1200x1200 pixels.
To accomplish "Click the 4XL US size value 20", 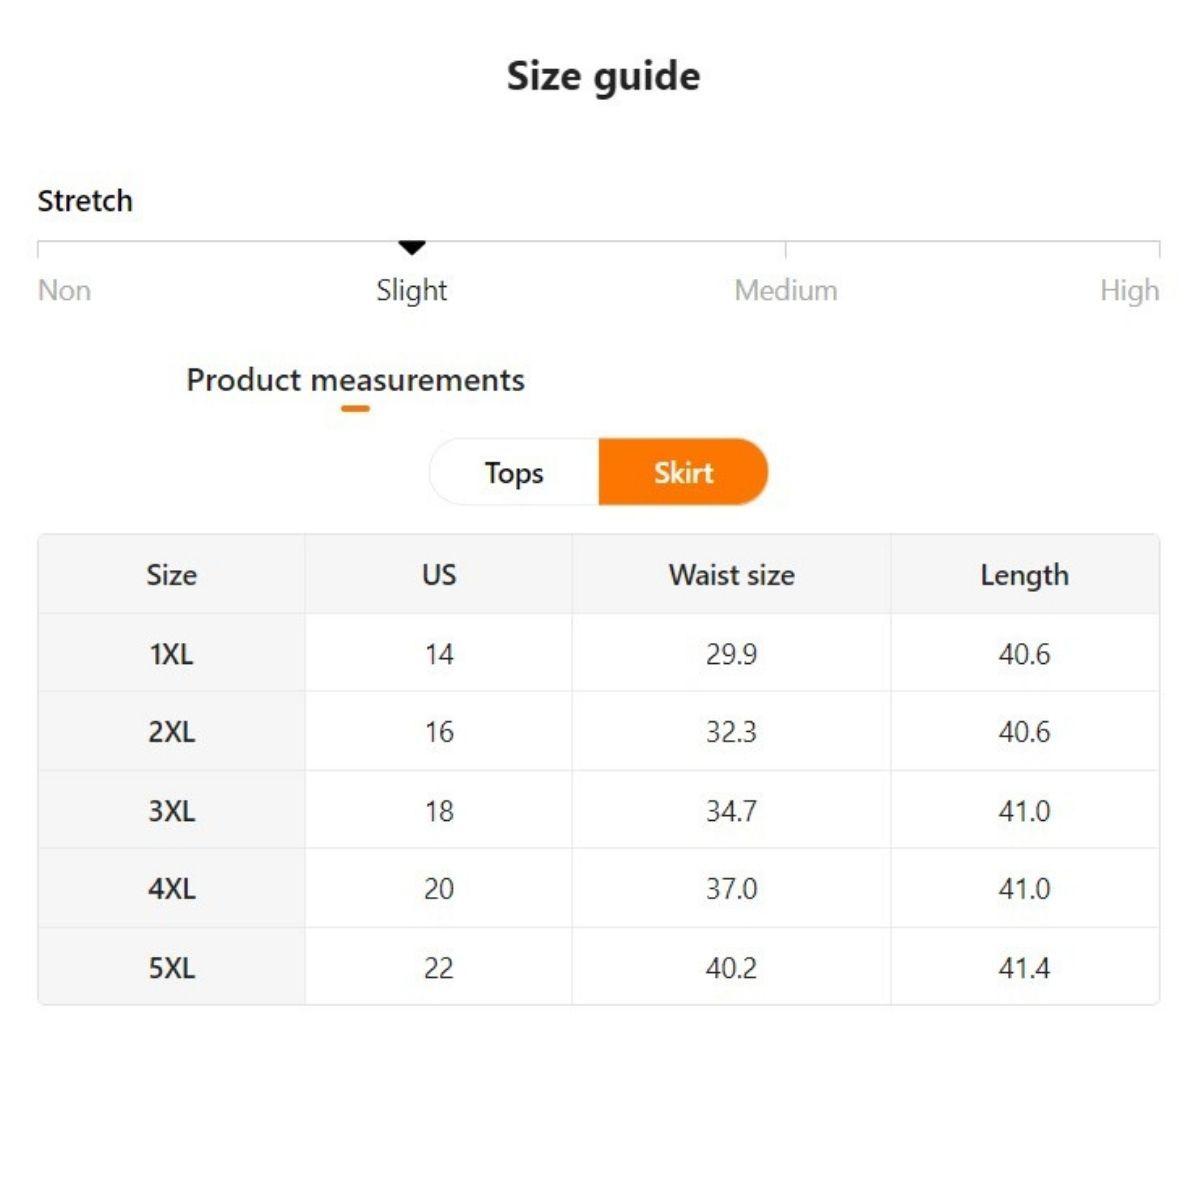I will [439, 889].
